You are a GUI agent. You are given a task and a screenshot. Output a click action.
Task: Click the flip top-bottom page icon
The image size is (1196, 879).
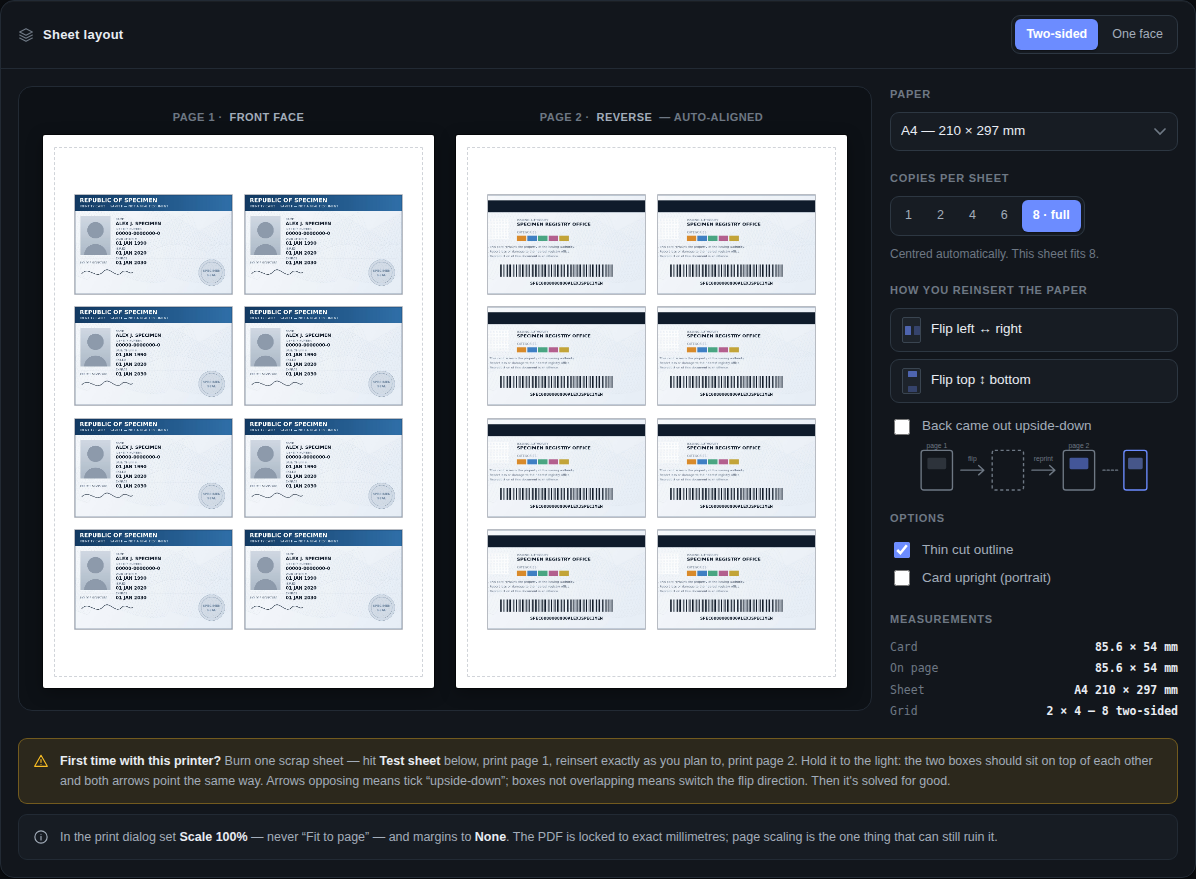(911, 381)
